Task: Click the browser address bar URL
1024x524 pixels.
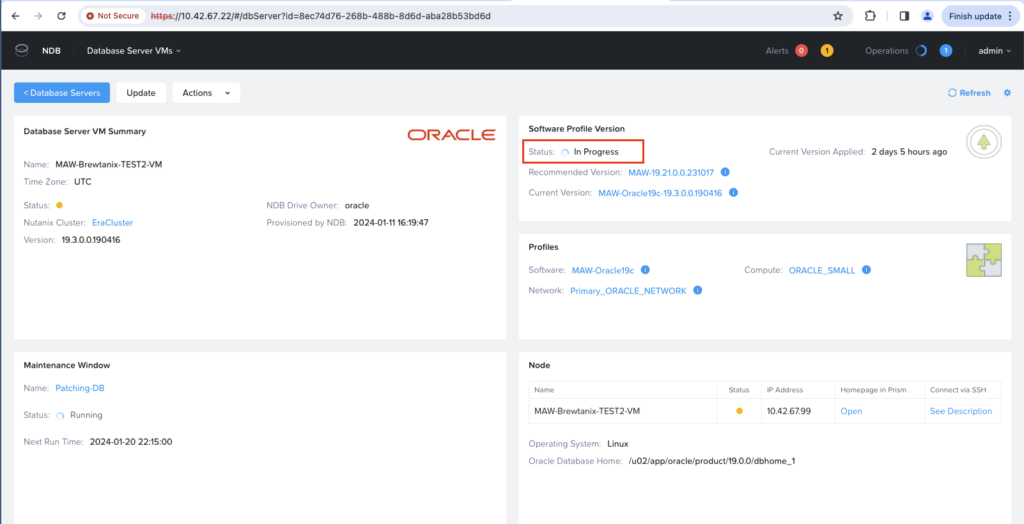Action: (x=320, y=16)
